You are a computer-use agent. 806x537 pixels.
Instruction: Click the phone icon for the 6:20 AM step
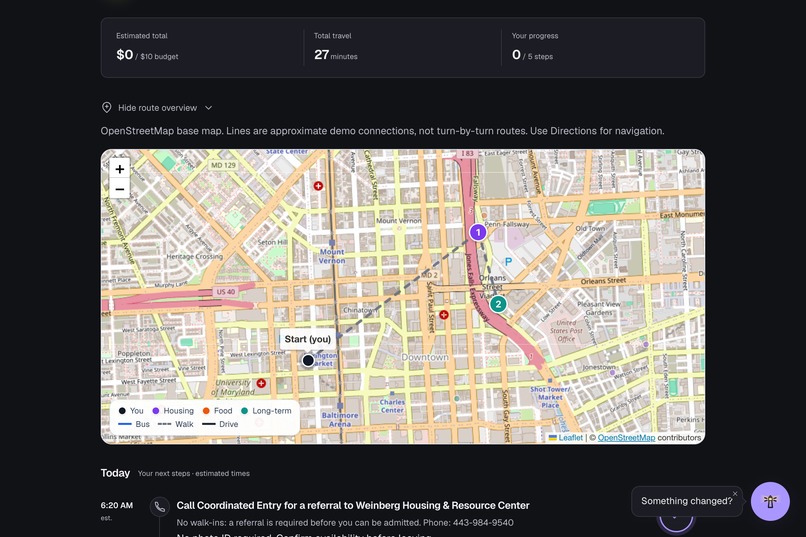tap(159, 507)
